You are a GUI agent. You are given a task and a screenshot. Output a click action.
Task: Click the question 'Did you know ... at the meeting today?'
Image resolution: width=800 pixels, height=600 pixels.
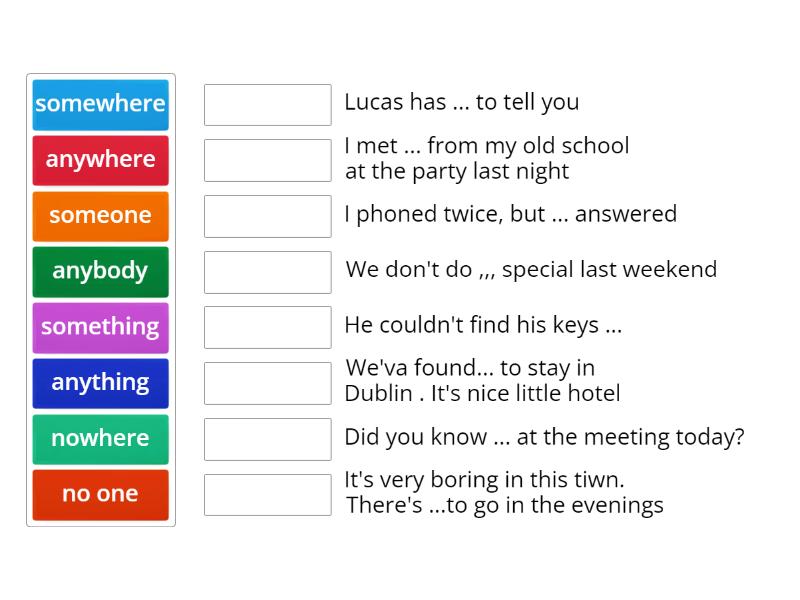(x=544, y=437)
